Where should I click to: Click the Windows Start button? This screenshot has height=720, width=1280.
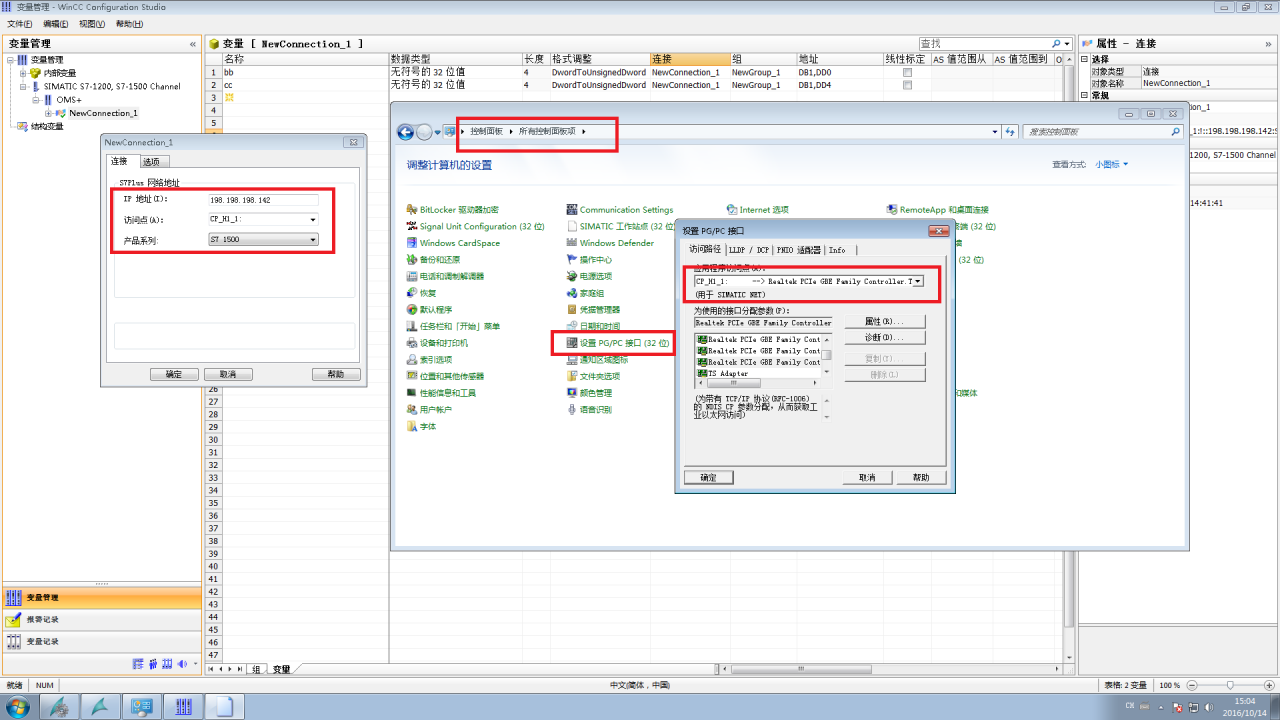click(x=17, y=707)
